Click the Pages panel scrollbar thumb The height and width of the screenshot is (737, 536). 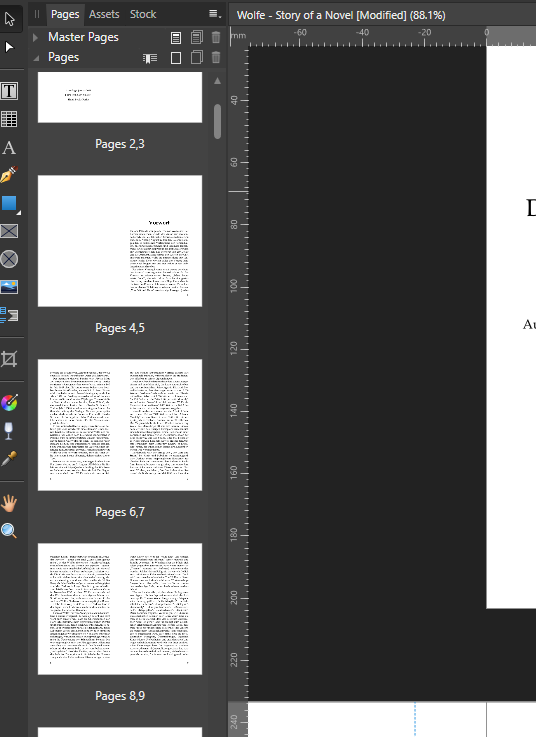[217, 121]
